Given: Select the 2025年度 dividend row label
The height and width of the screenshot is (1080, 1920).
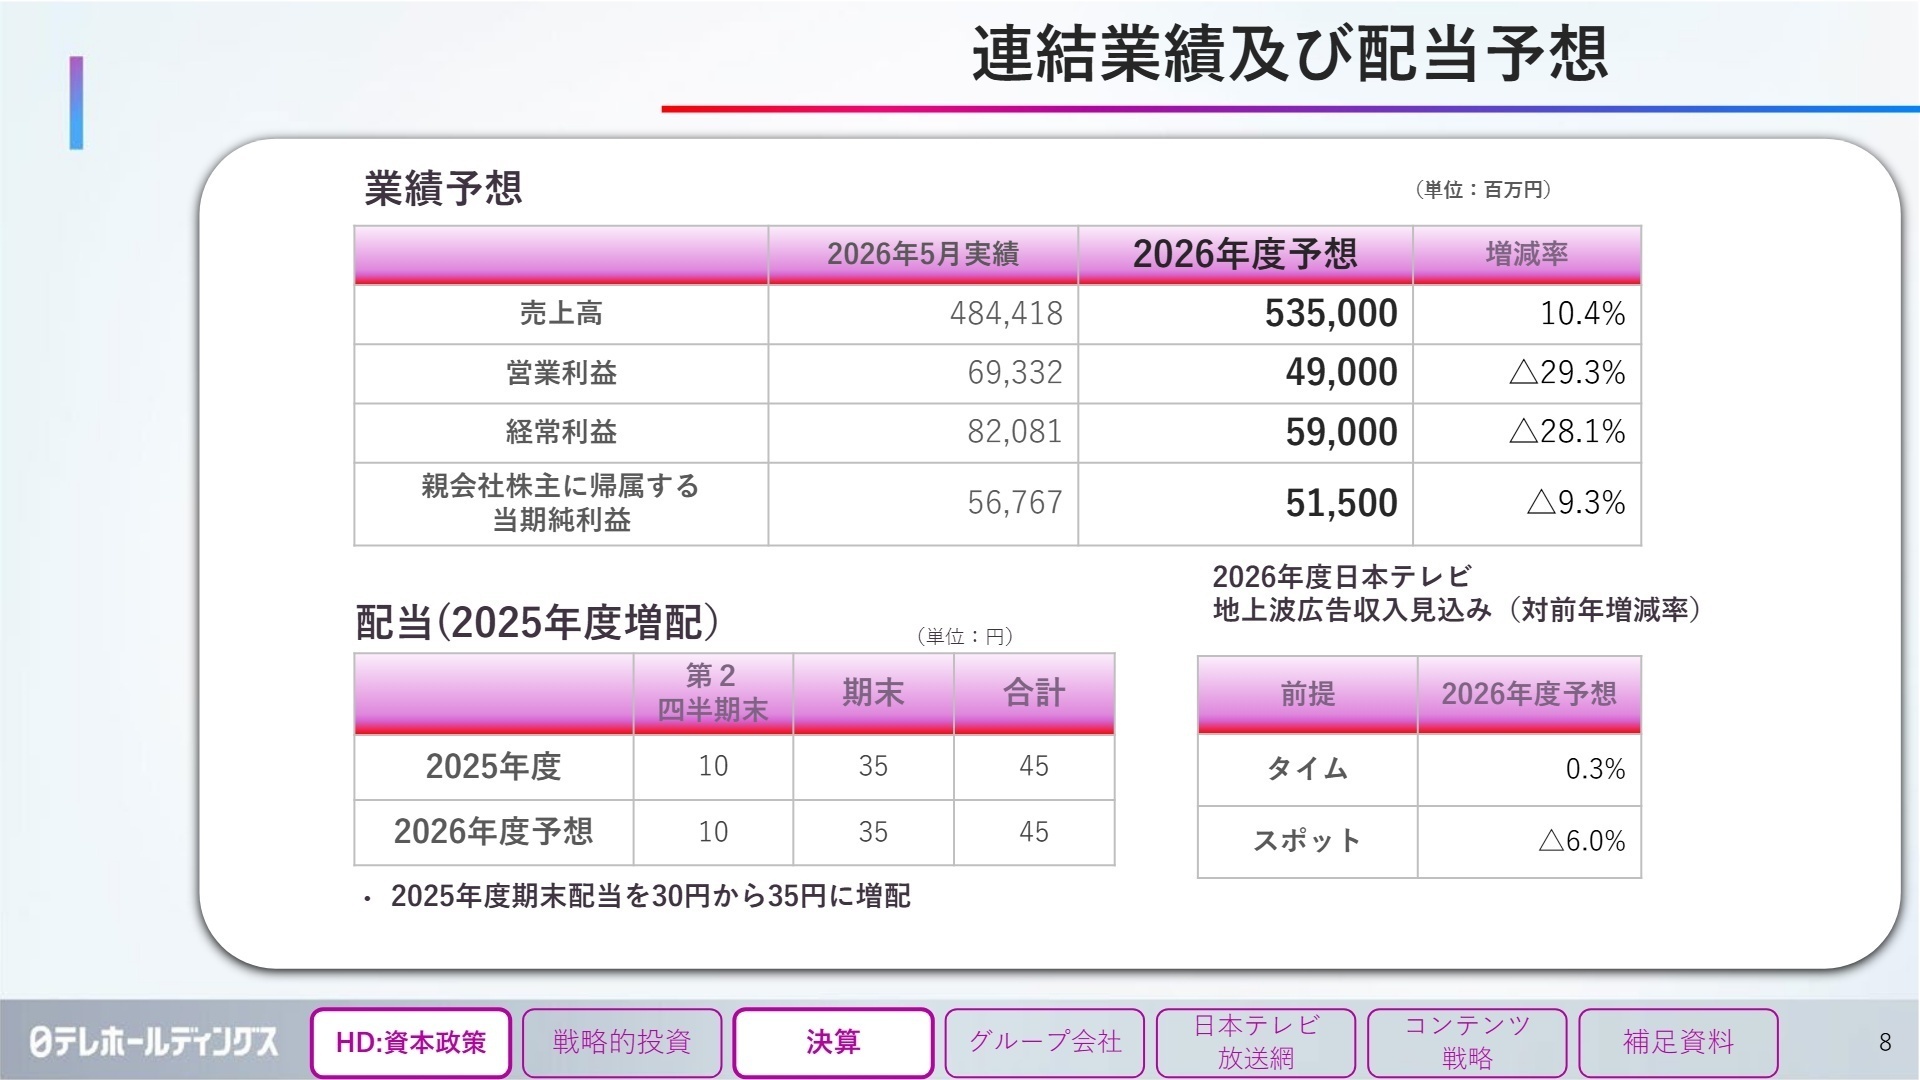Looking at the screenshot, I should [493, 767].
